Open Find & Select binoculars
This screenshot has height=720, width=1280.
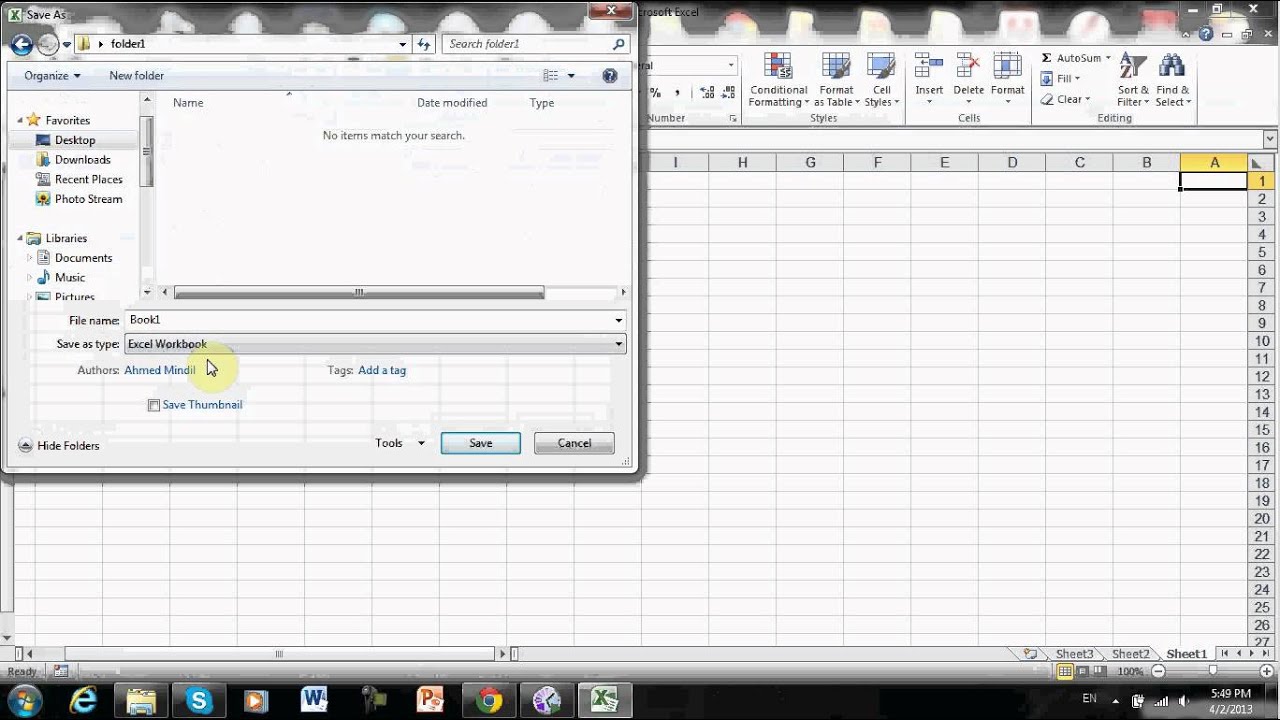tap(1172, 80)
